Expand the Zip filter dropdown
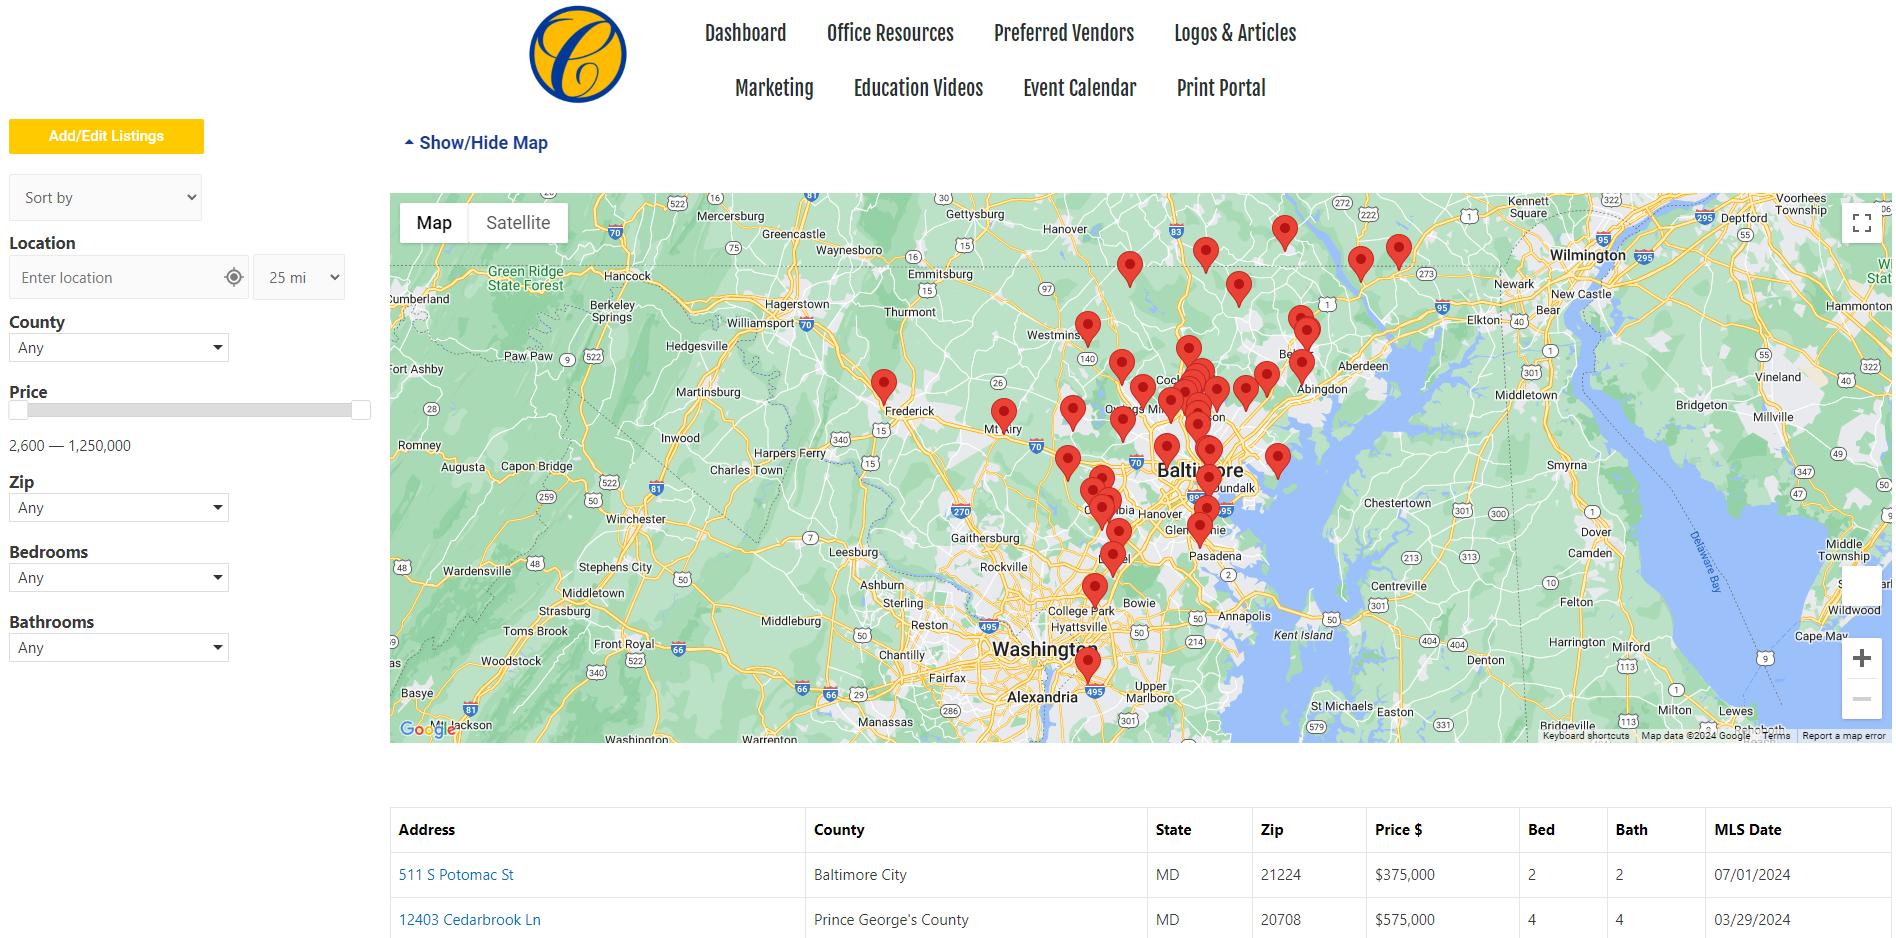 pyautogui.click(x=119, y=507)
